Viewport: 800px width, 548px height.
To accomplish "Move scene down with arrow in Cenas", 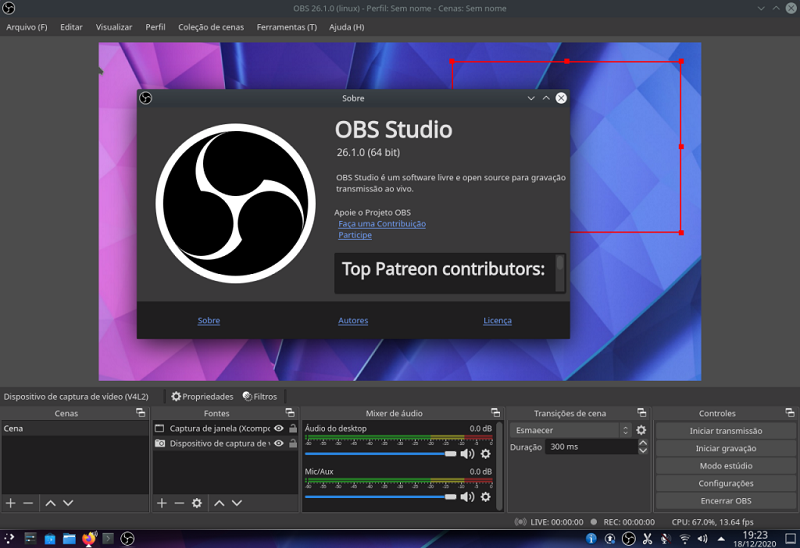I will click(x=68, y=503).
